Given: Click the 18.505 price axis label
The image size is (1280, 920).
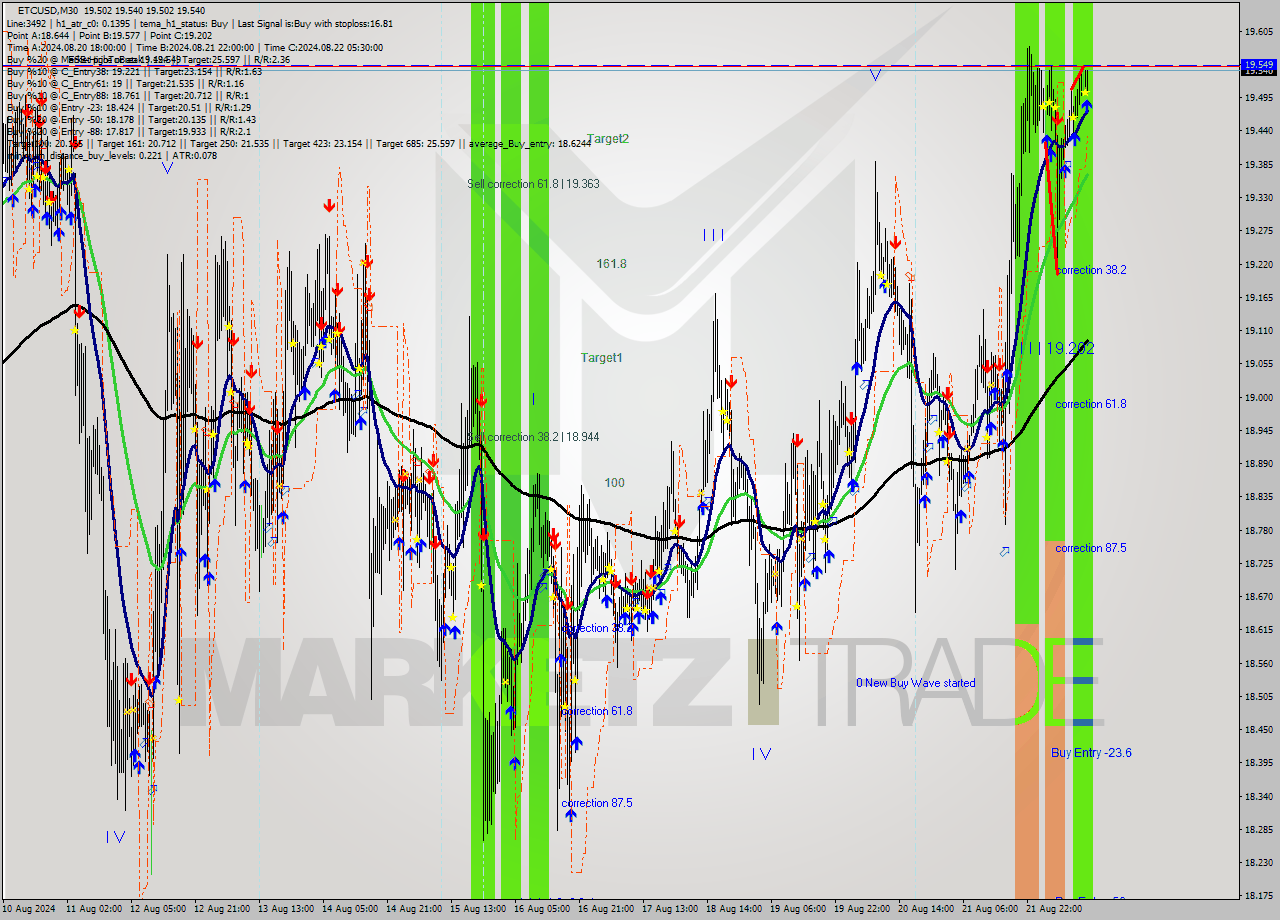Looking at the screenshot, I should pyautogui.click(x=1258, y=696).
